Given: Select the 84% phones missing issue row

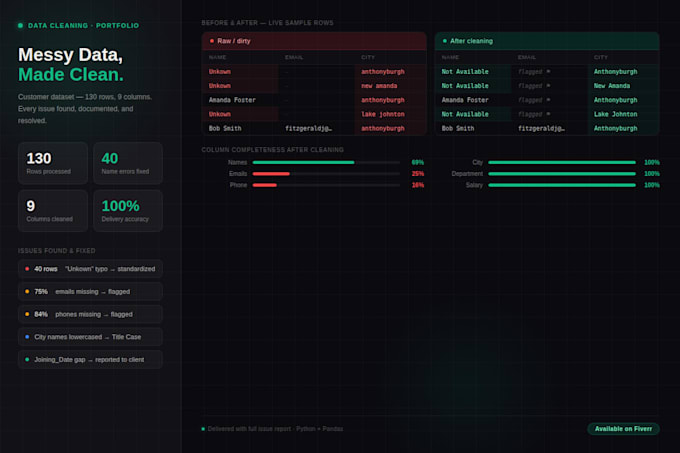Looking at the screenshot, I should tap(90, 314).
